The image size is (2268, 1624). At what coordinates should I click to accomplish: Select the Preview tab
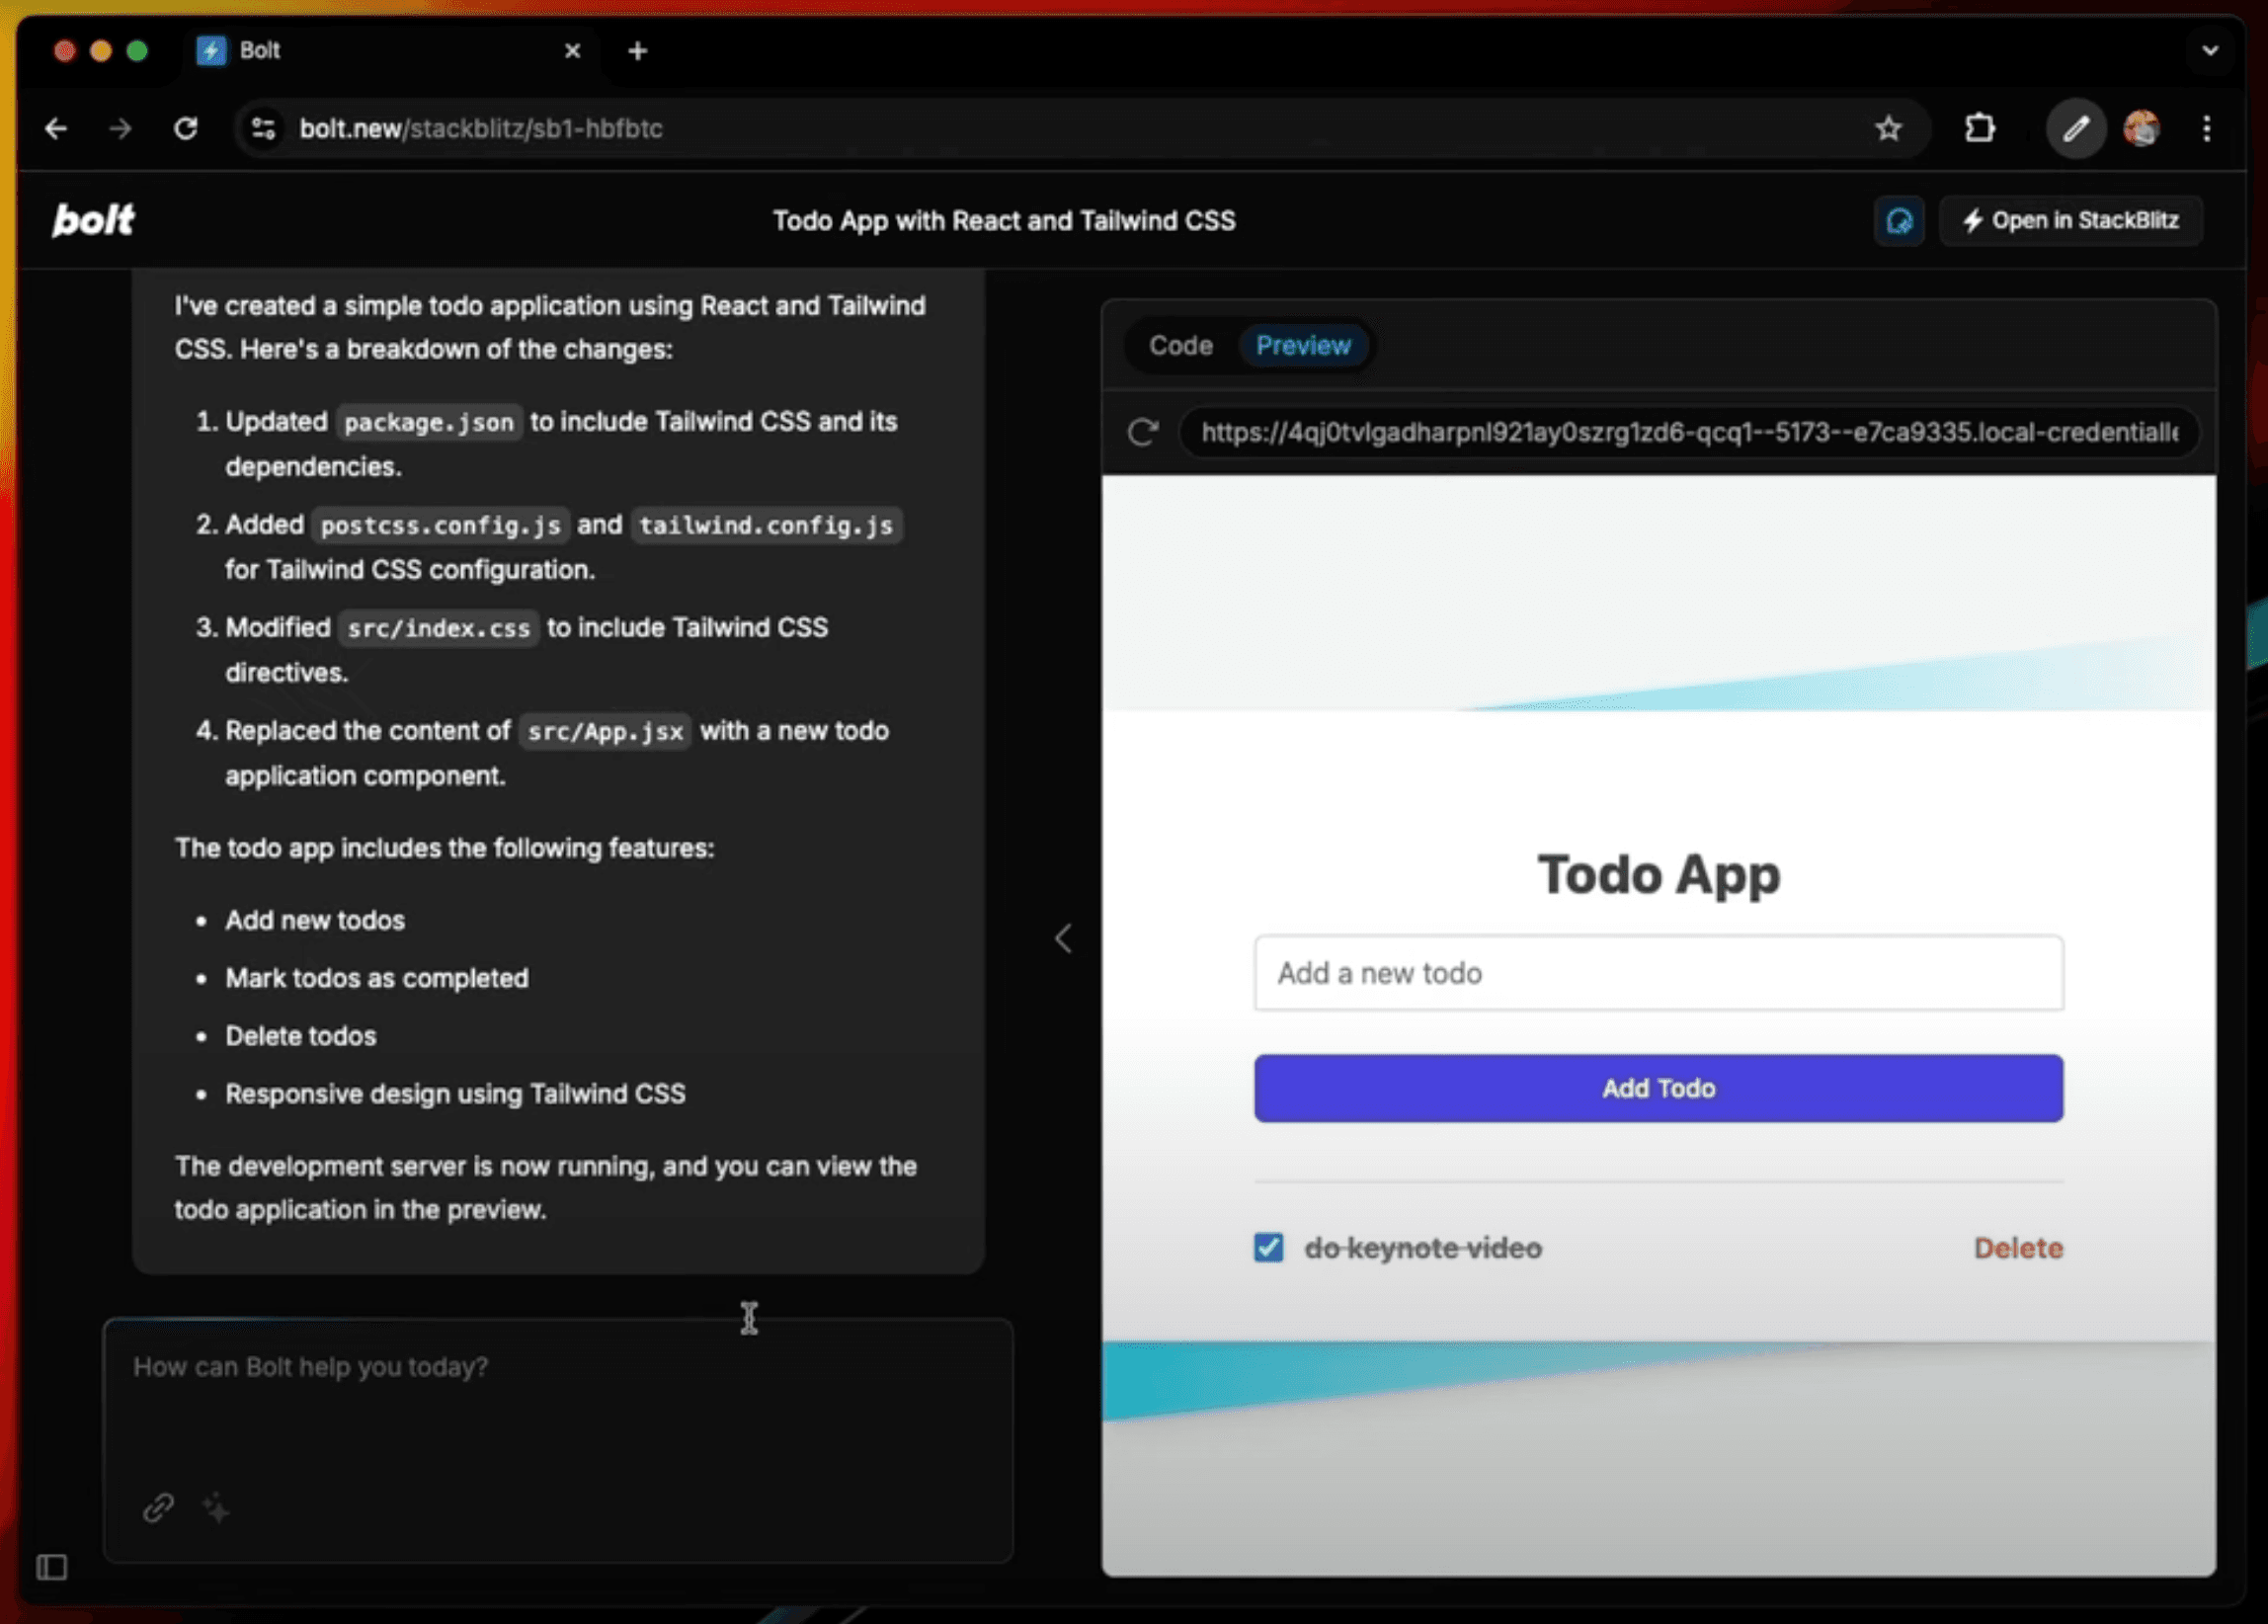[1302, 345]
